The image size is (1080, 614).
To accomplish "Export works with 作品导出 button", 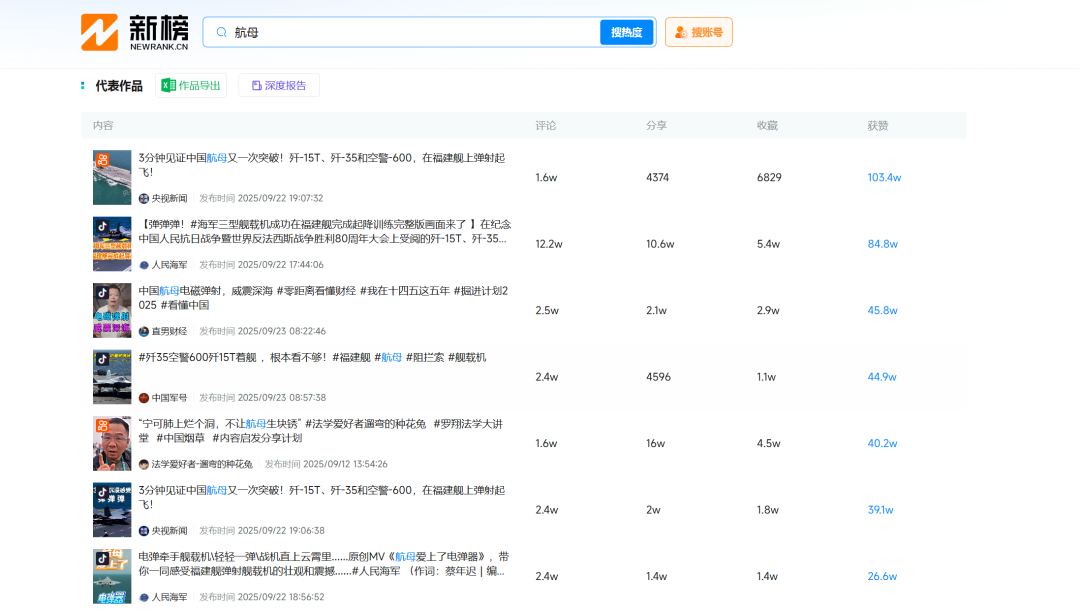I will (191, 86).
